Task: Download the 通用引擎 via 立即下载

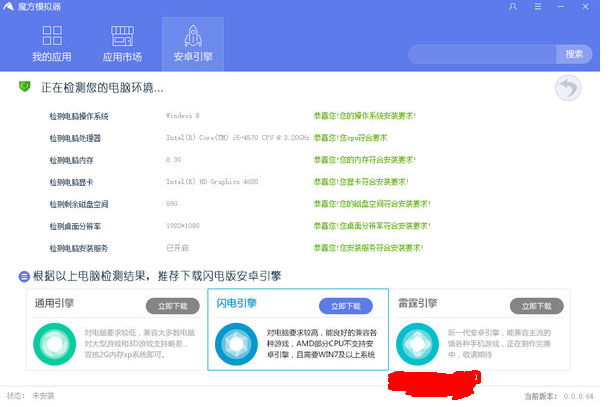Action: point(173,306)
